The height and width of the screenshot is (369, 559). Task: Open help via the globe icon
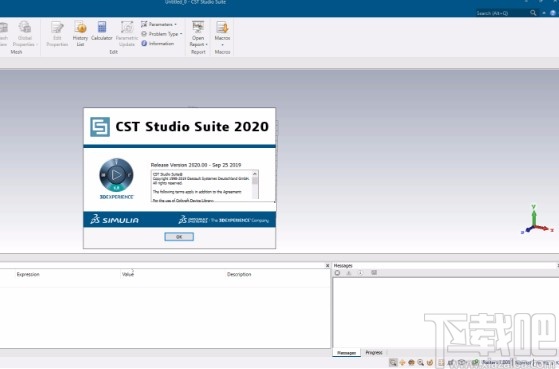coord(553,13)
